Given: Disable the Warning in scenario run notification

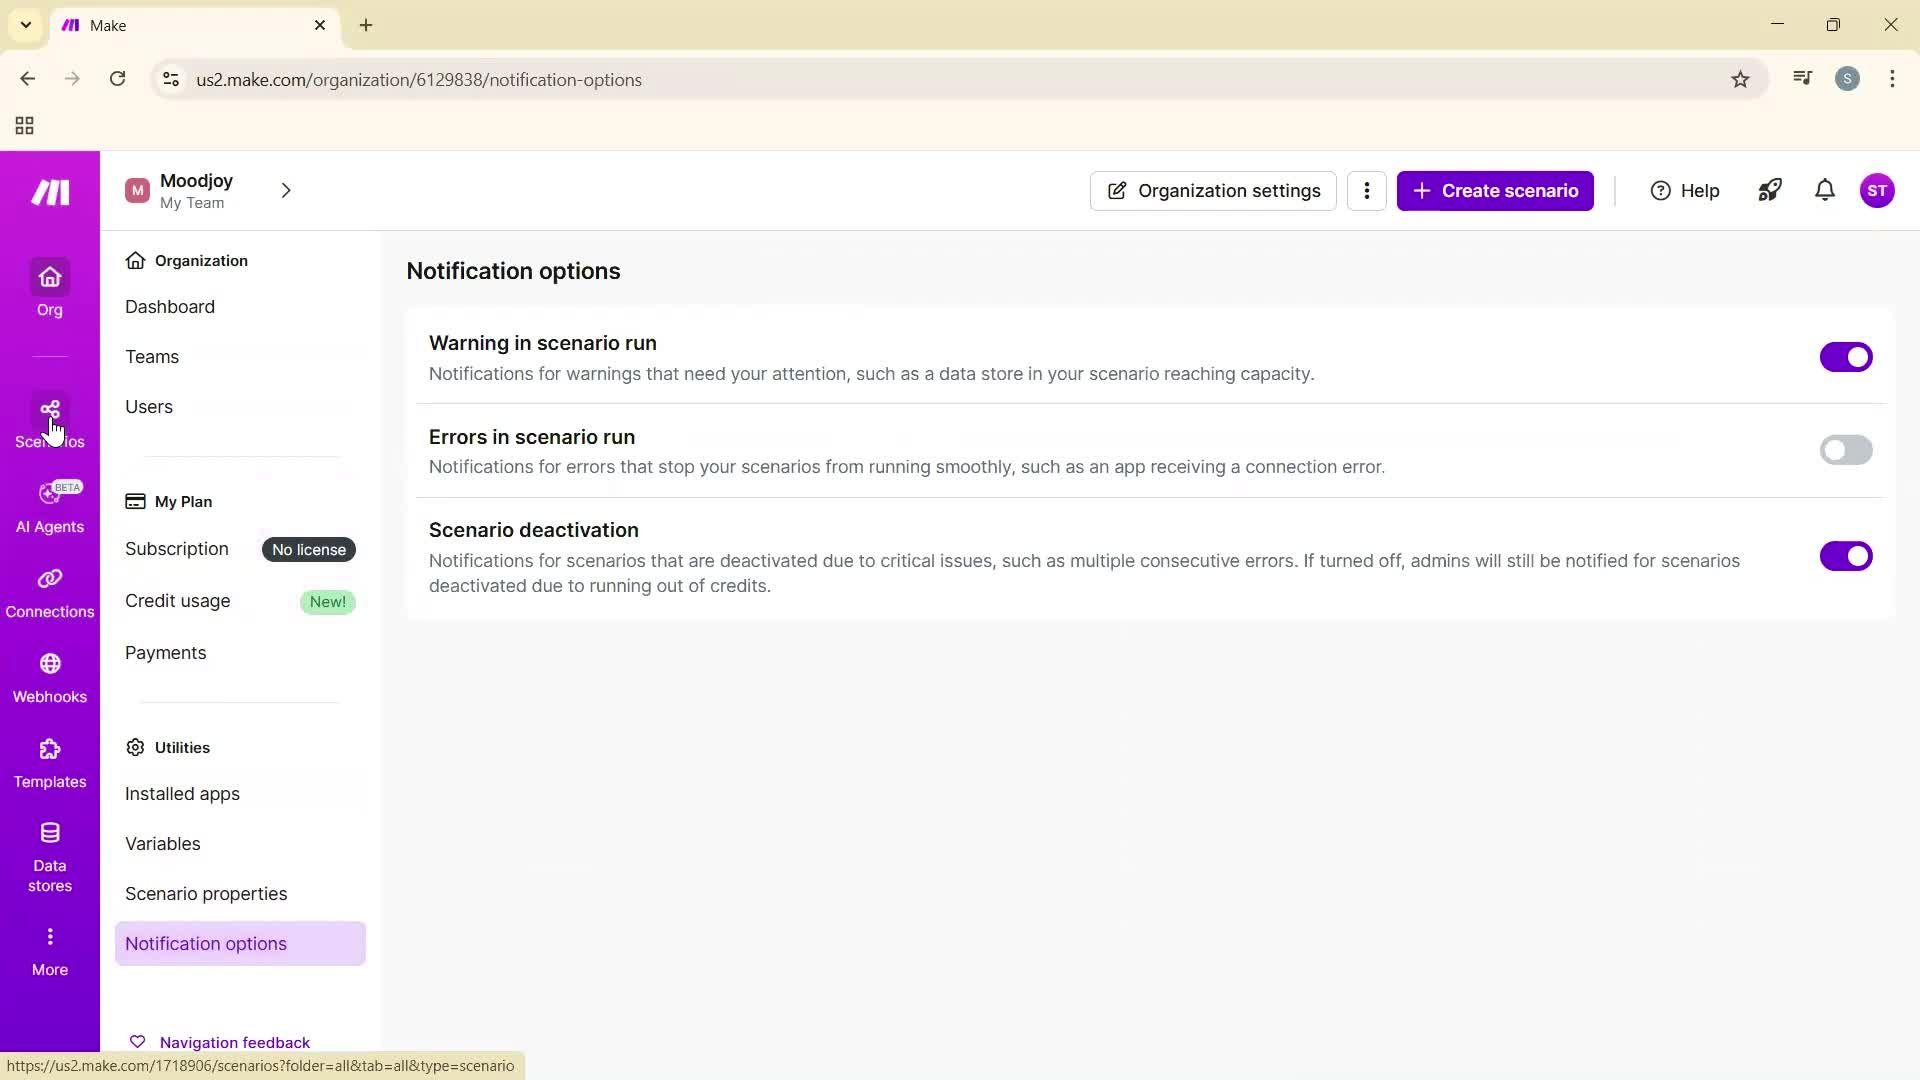Looking at the screenshot, I should 1845,357.
